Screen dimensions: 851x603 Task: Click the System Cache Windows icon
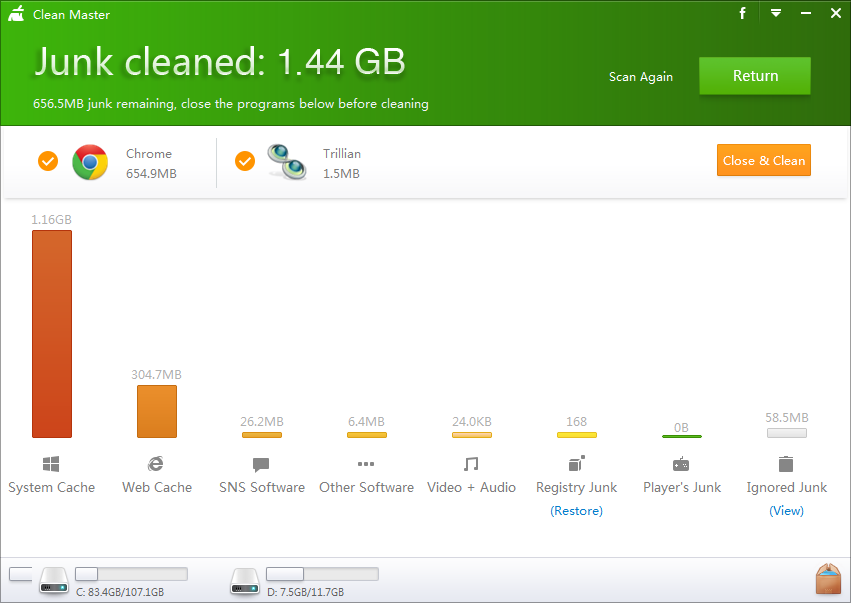pos(51,464)
